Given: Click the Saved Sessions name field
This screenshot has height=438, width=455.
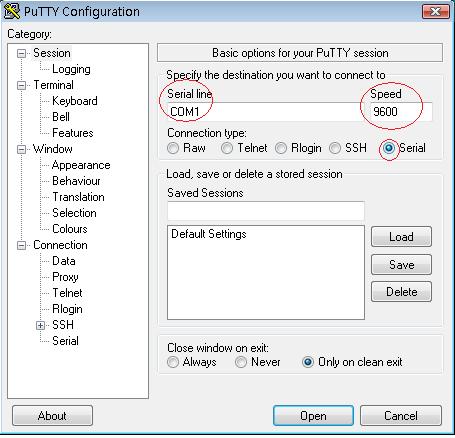Looking at the screenshot, I should (x=266, y=211).
